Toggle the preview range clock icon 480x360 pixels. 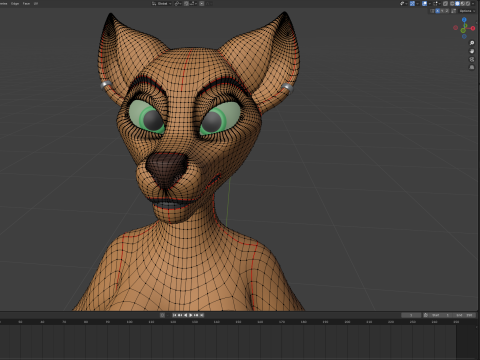coord(426,315)
